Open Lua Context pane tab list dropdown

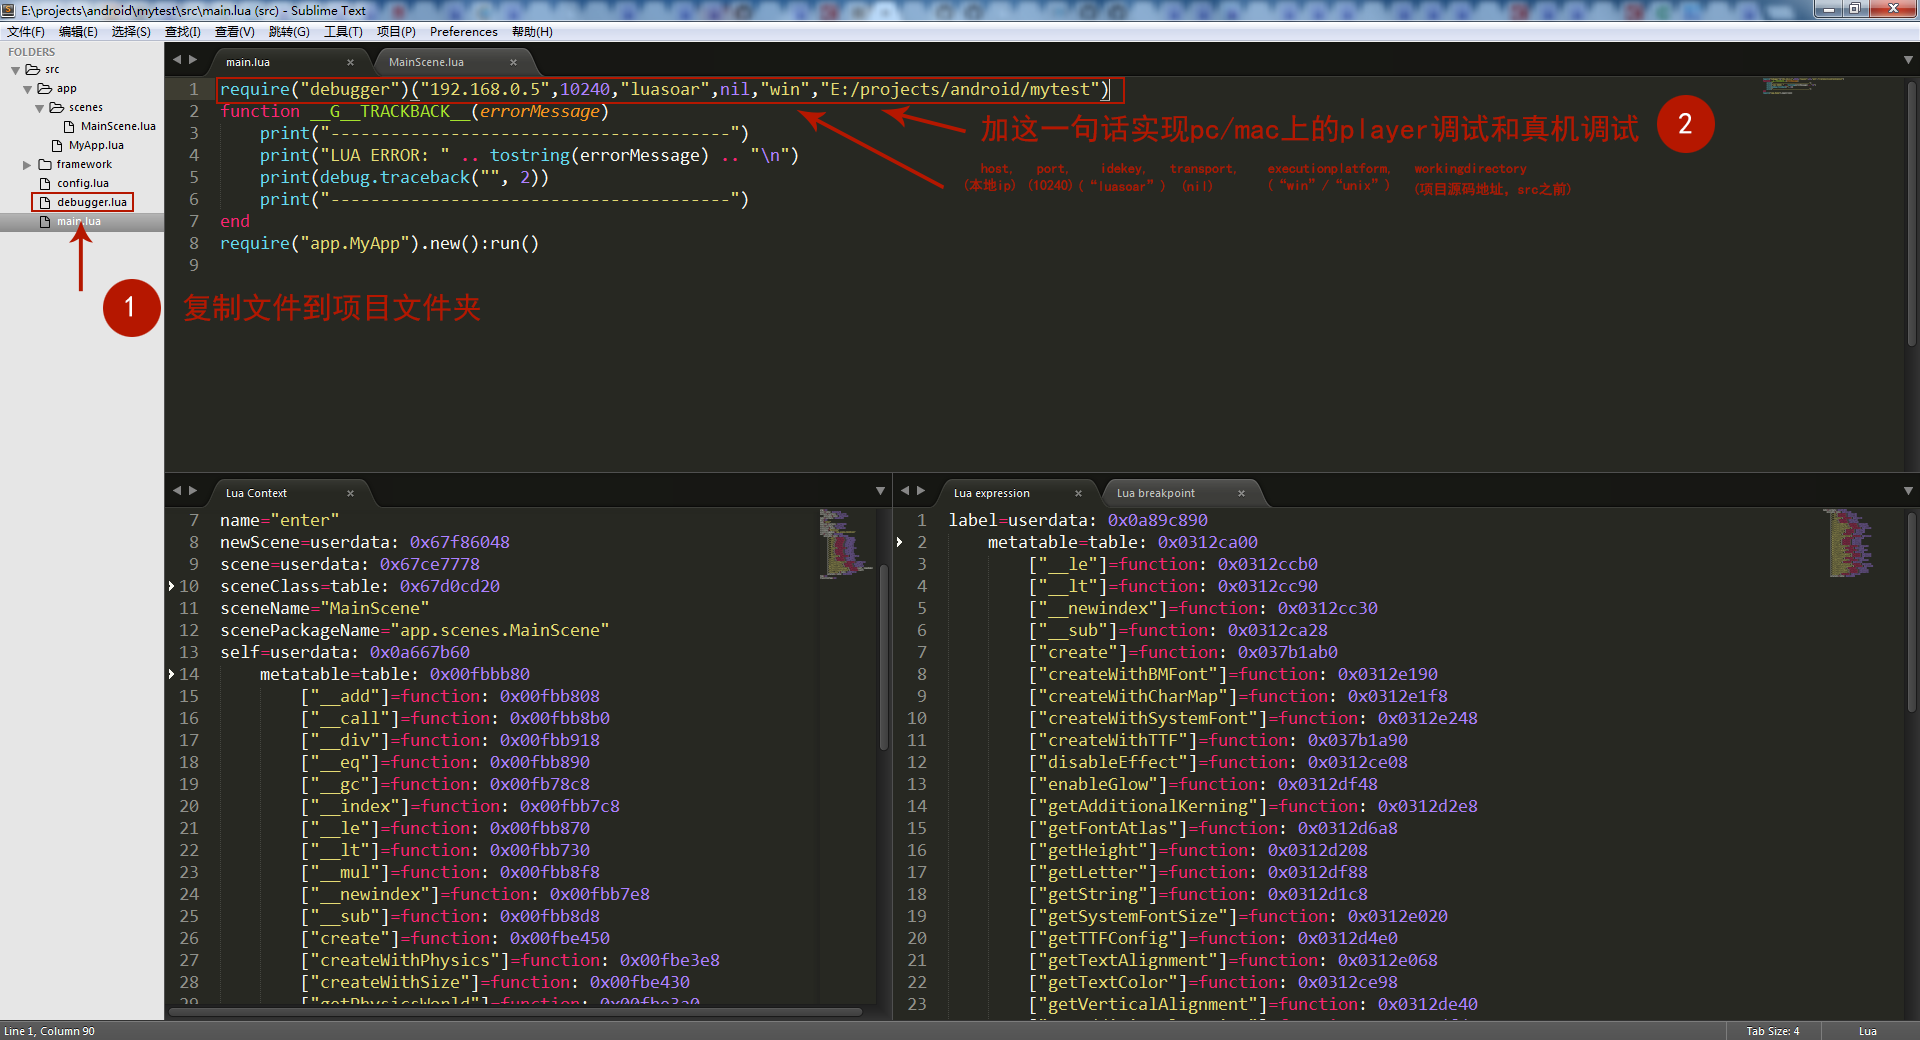(x=880, y=491)
